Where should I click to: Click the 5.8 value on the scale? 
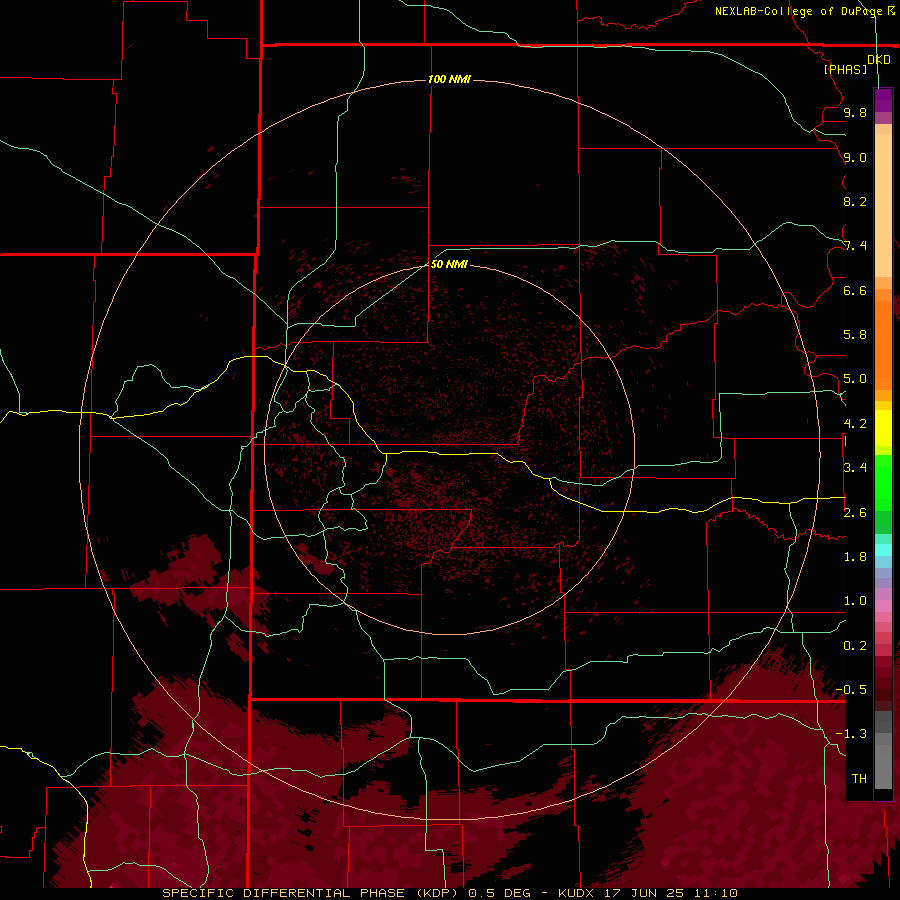point(855,335)
